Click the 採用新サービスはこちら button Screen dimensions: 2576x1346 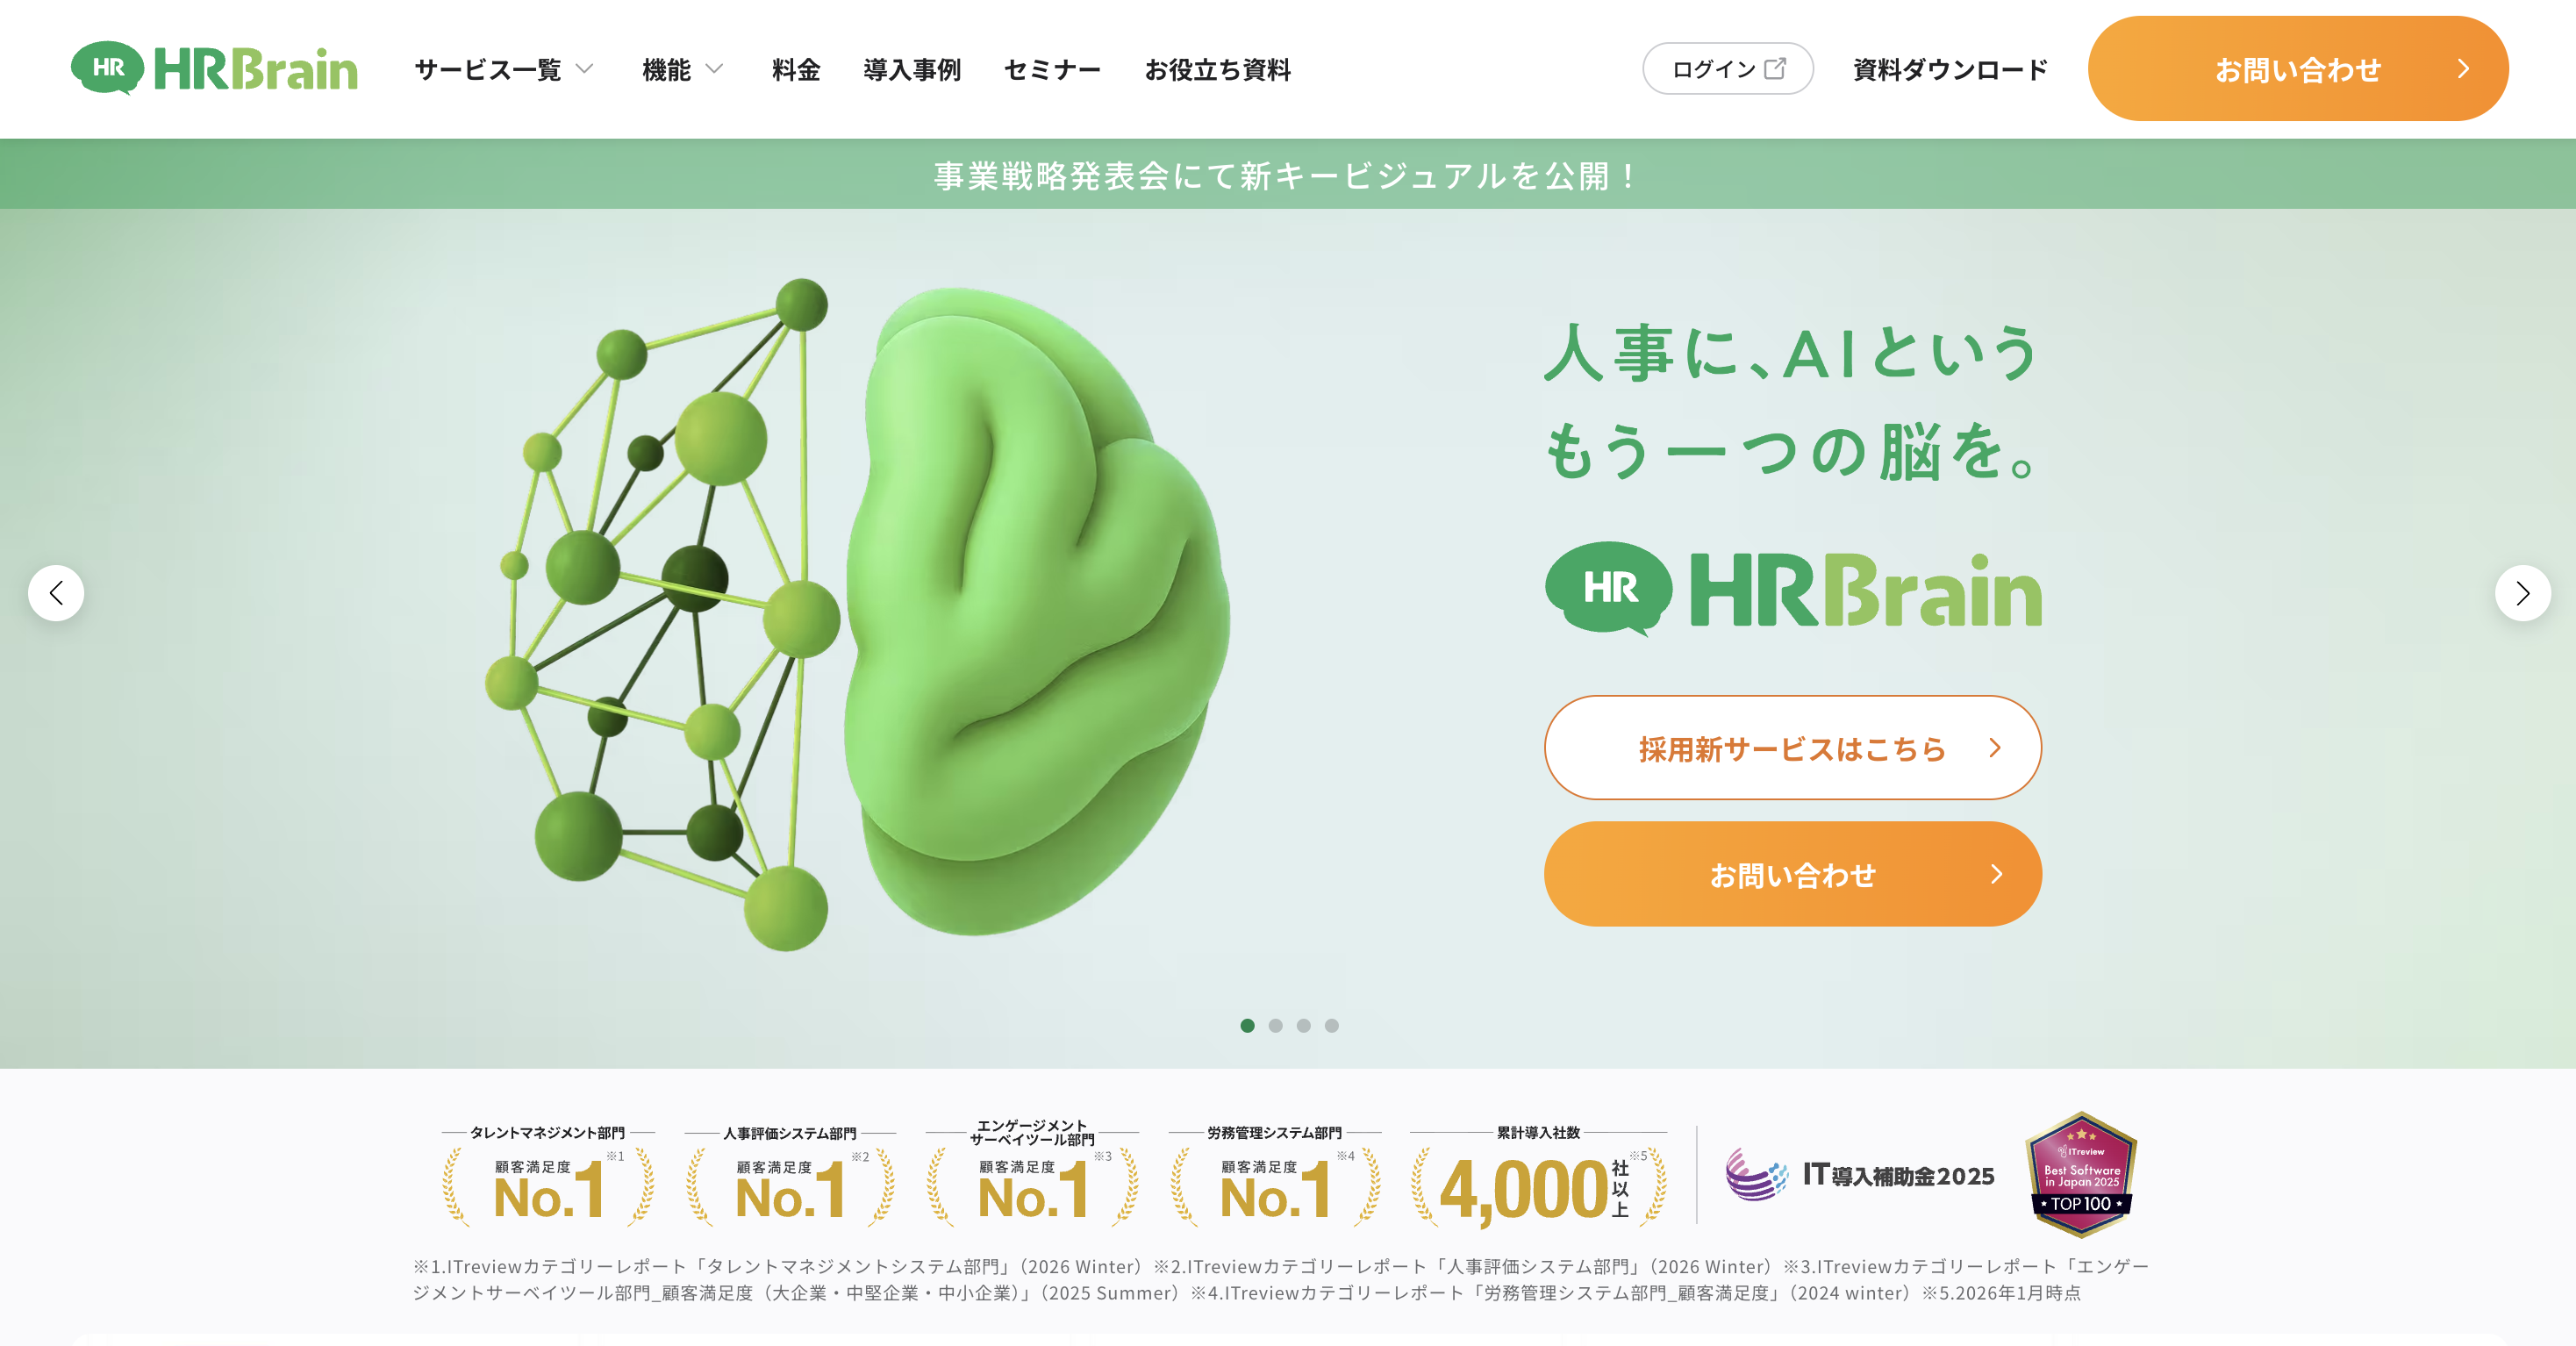point(1791,747)
